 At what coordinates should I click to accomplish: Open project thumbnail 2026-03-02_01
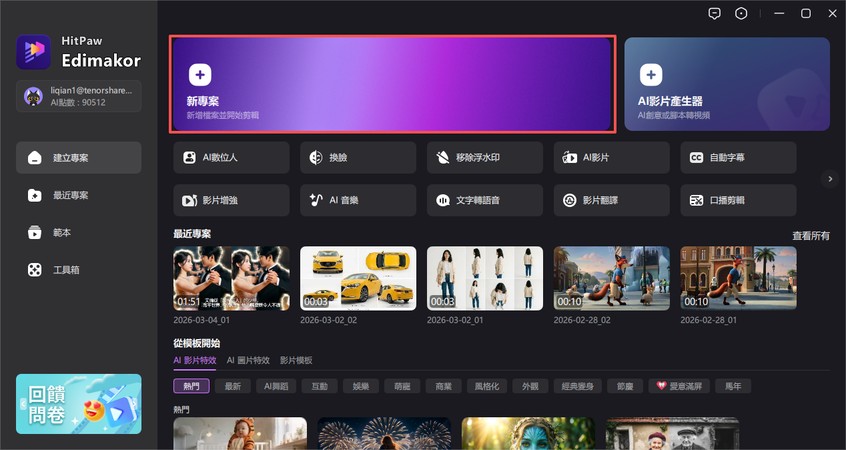pyautogui.click(x=485, y=278)
